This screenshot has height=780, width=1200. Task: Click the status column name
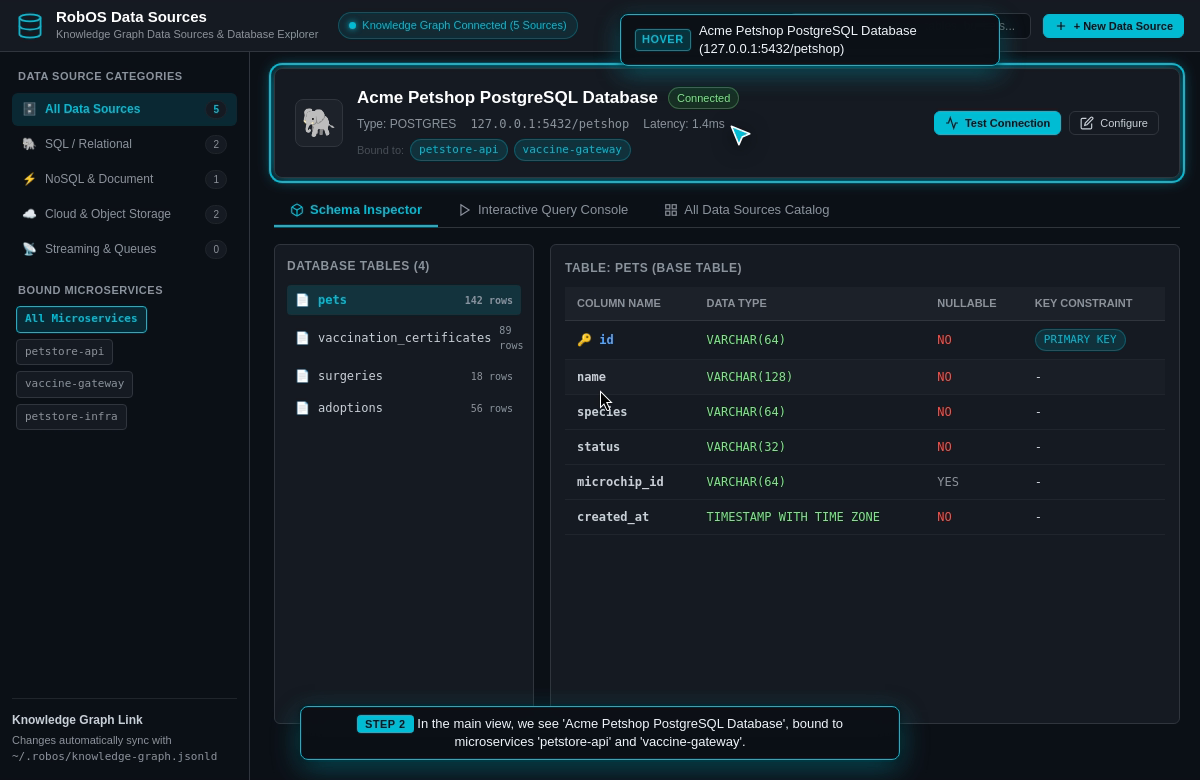(x=598, y=447)
